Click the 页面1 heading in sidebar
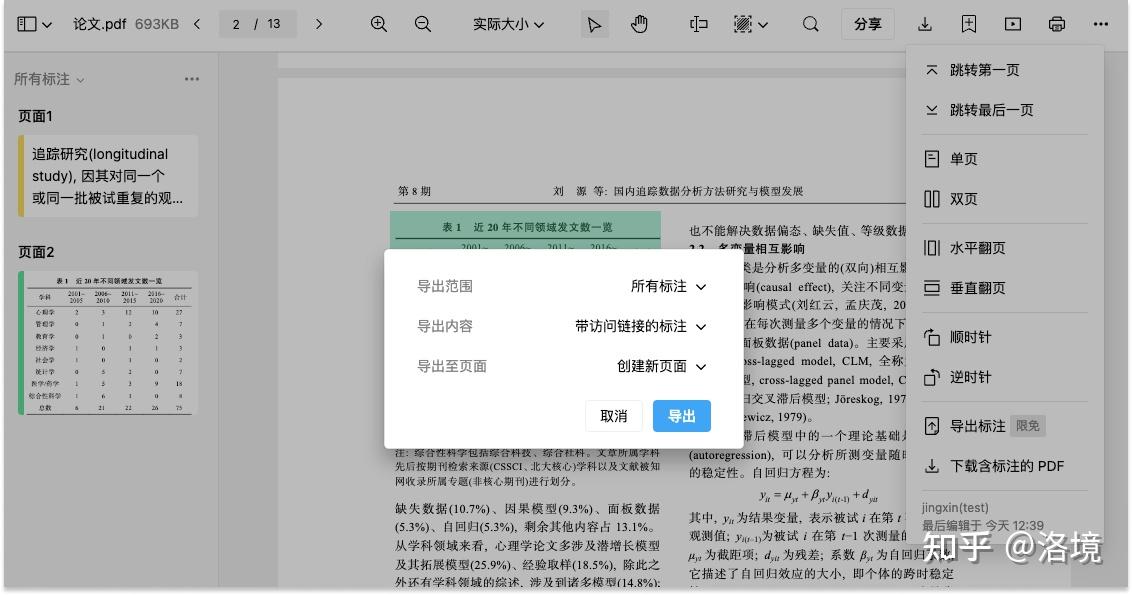This screenshot has height=595, width=1132. (x=35, y=116)
